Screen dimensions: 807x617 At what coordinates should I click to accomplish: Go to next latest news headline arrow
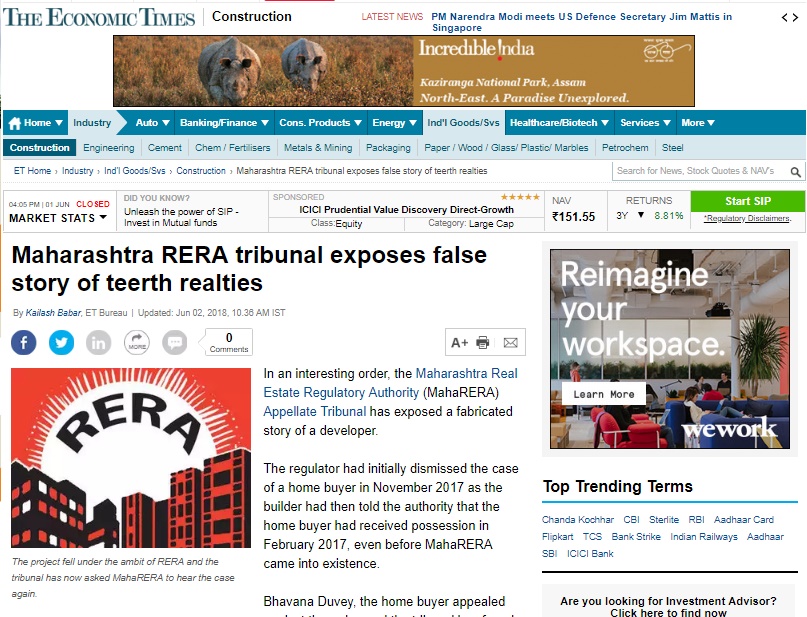796,17
